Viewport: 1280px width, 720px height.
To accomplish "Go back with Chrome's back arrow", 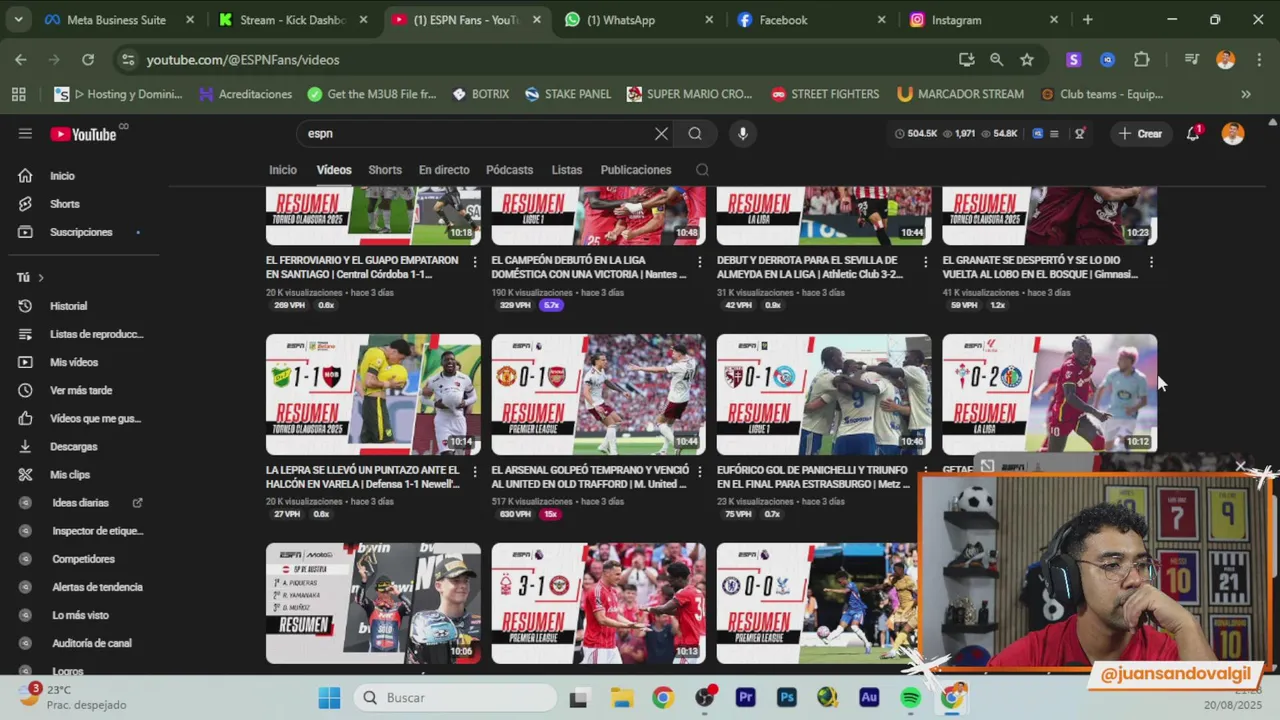I will [21, 60].
